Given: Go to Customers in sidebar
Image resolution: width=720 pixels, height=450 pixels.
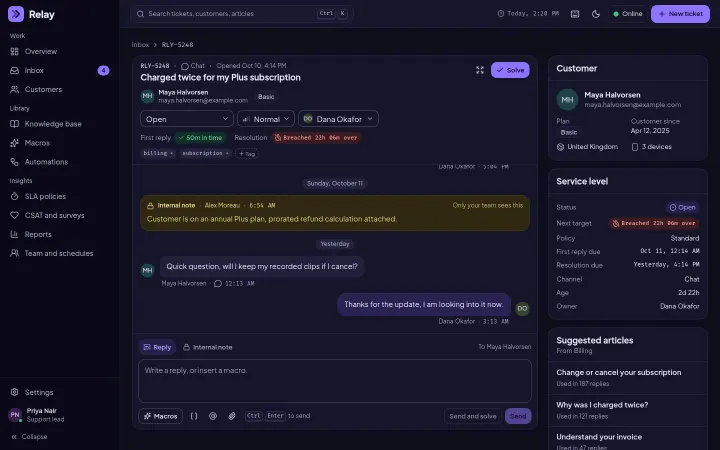Looking at the screenshot, I should (60, 89).
